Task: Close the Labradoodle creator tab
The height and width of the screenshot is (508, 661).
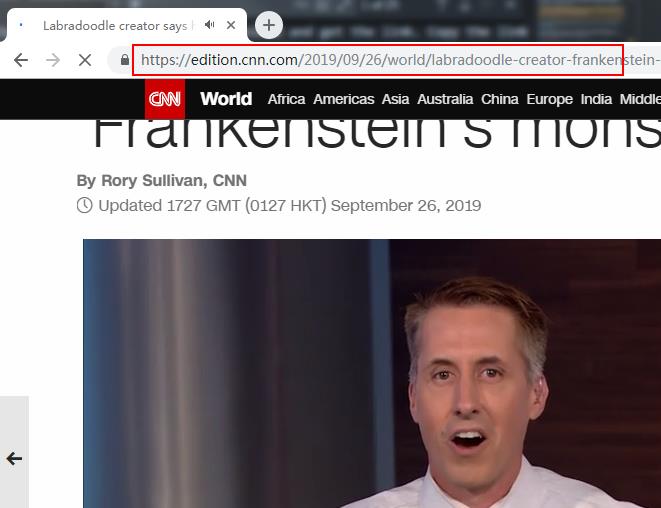Action: tap(232, 25)
